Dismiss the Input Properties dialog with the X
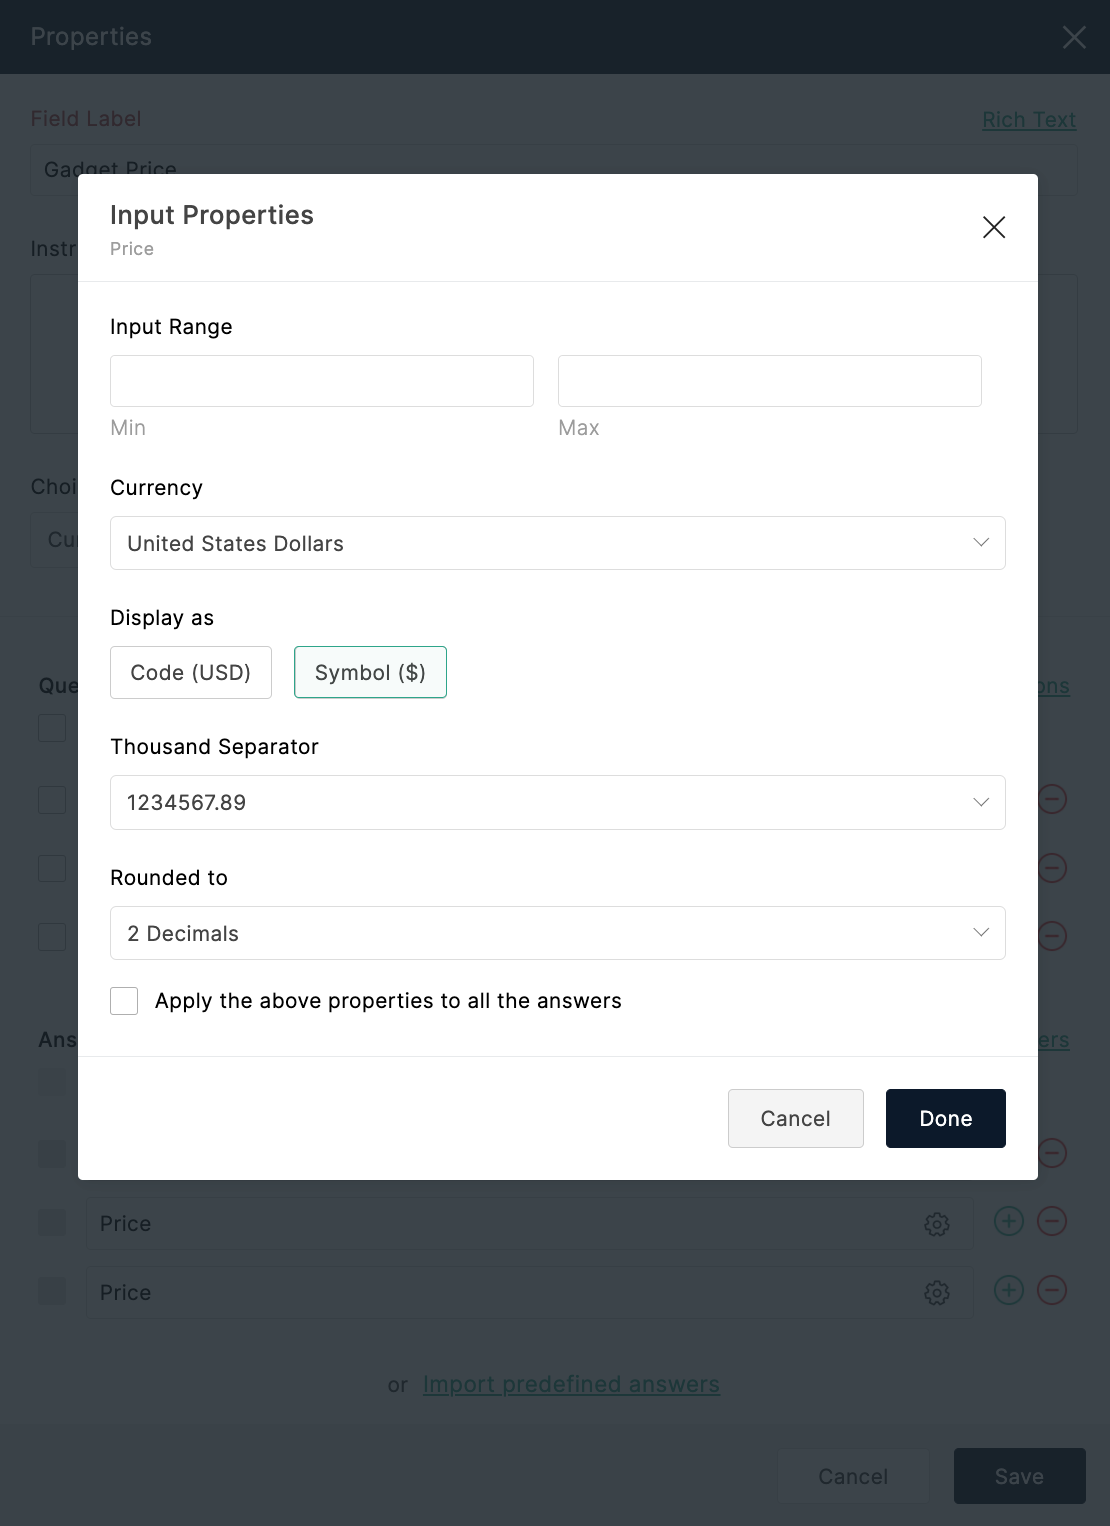Screen dimensions: 1110x1526 (x=993, y=227)
